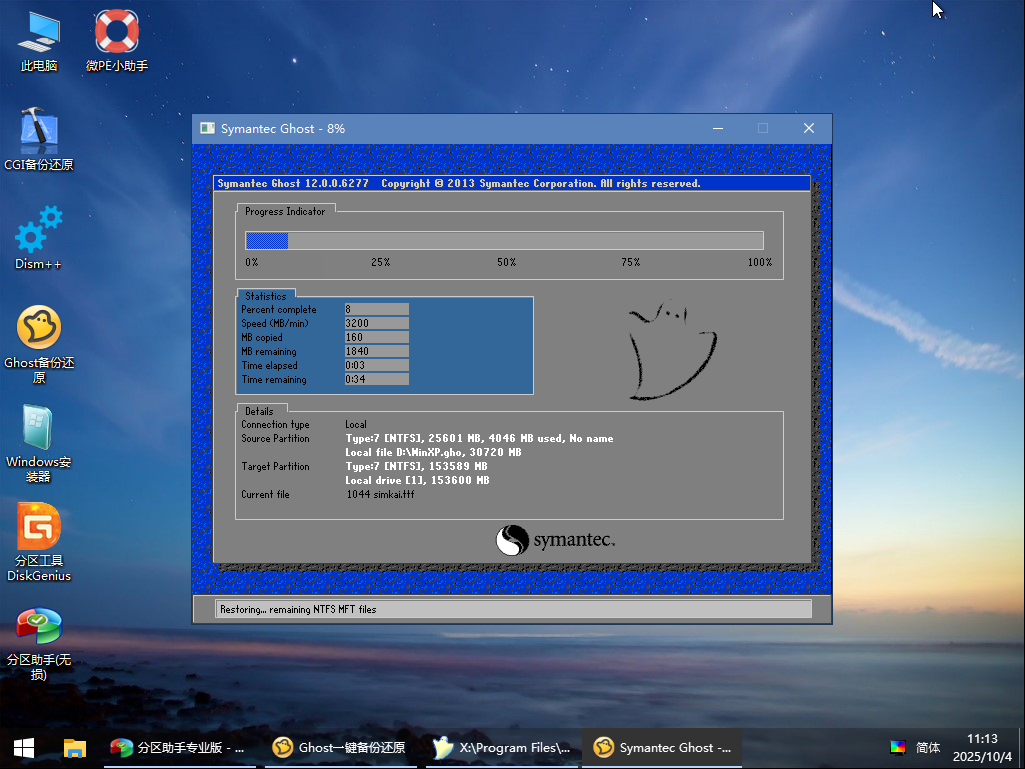This screenshot has height=769, width=1025.
Task: Click the Symantec Ghost window title icon
Action: point(207,128)
